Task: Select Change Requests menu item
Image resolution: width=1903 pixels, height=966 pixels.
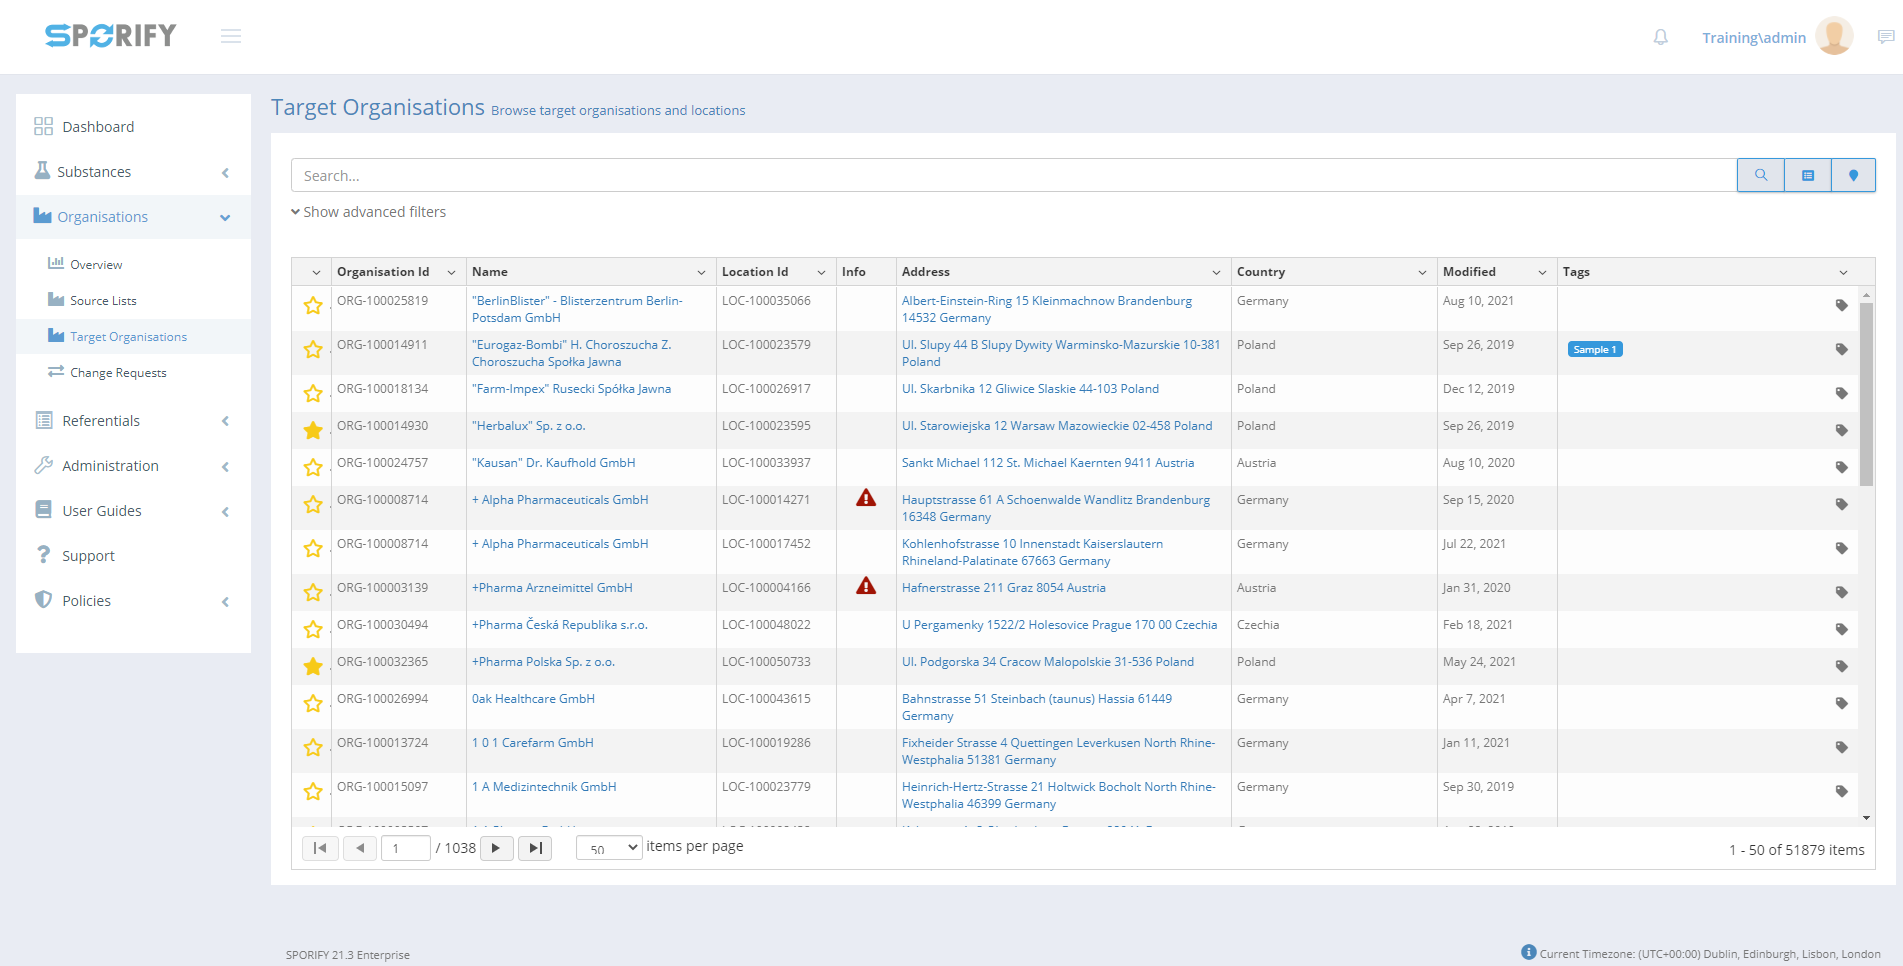Action: 118,373
